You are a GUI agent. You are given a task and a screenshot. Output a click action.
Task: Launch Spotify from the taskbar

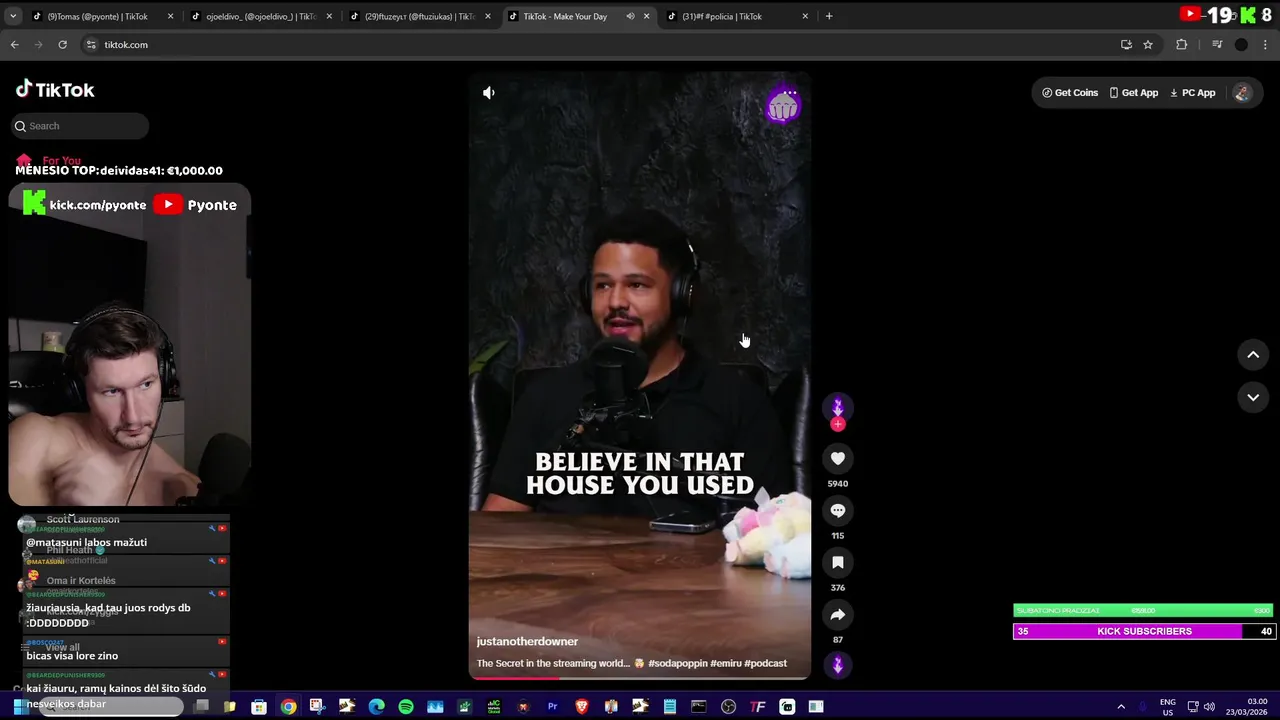pos(406,707)
